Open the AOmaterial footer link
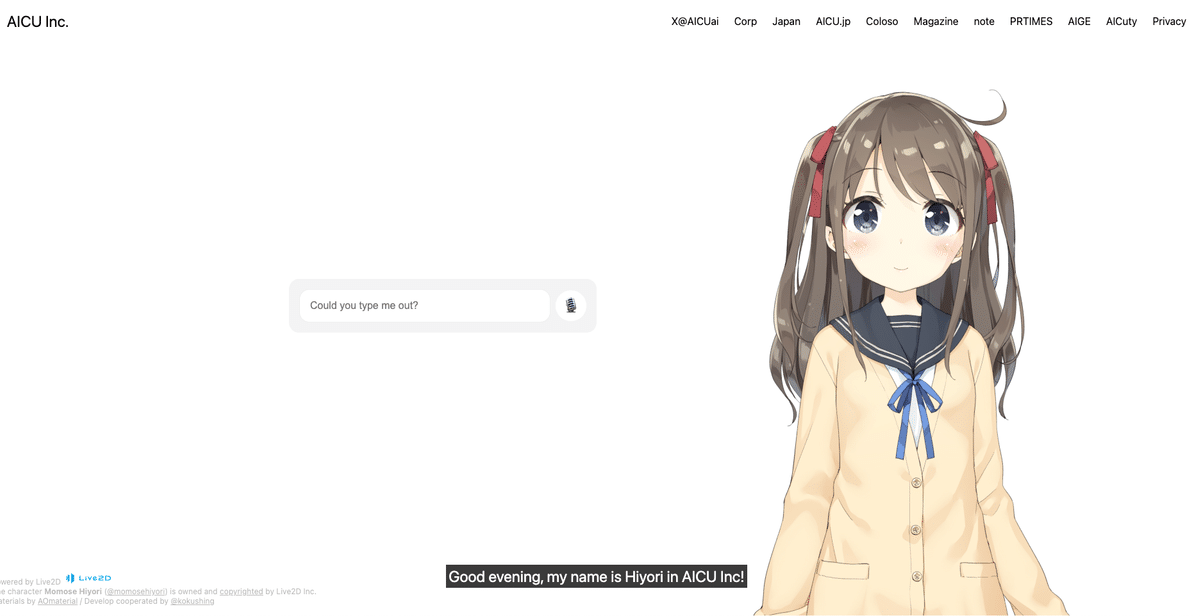1200x616 pixels. pos(57,600)
